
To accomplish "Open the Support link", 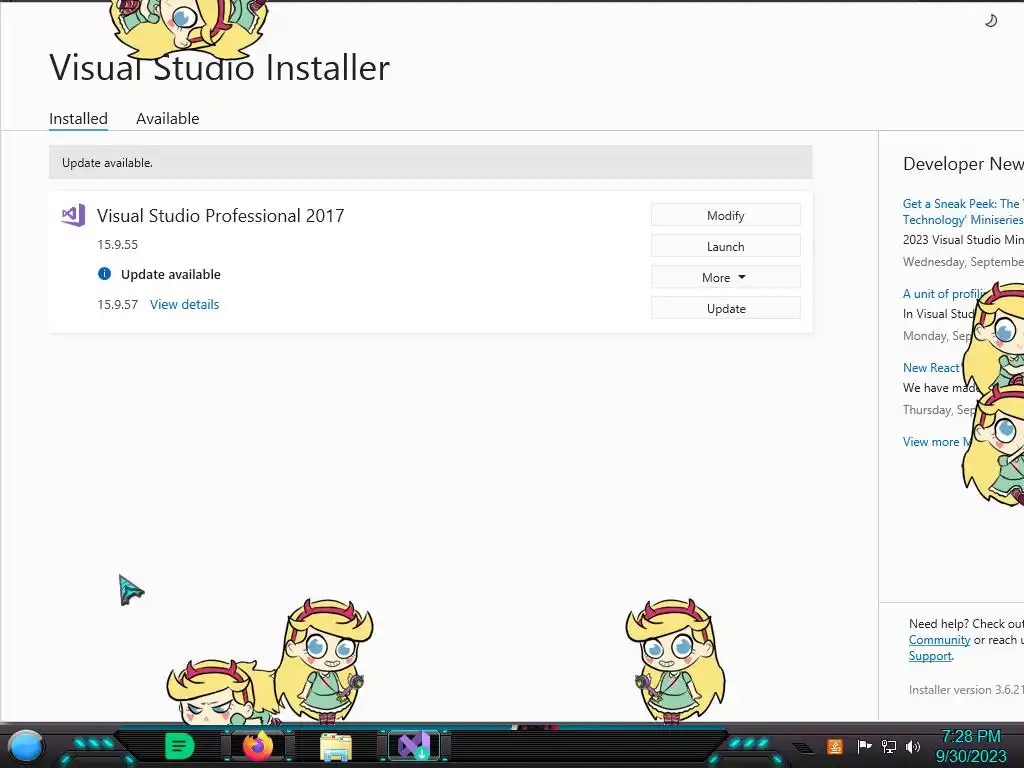I will [930, 656].
